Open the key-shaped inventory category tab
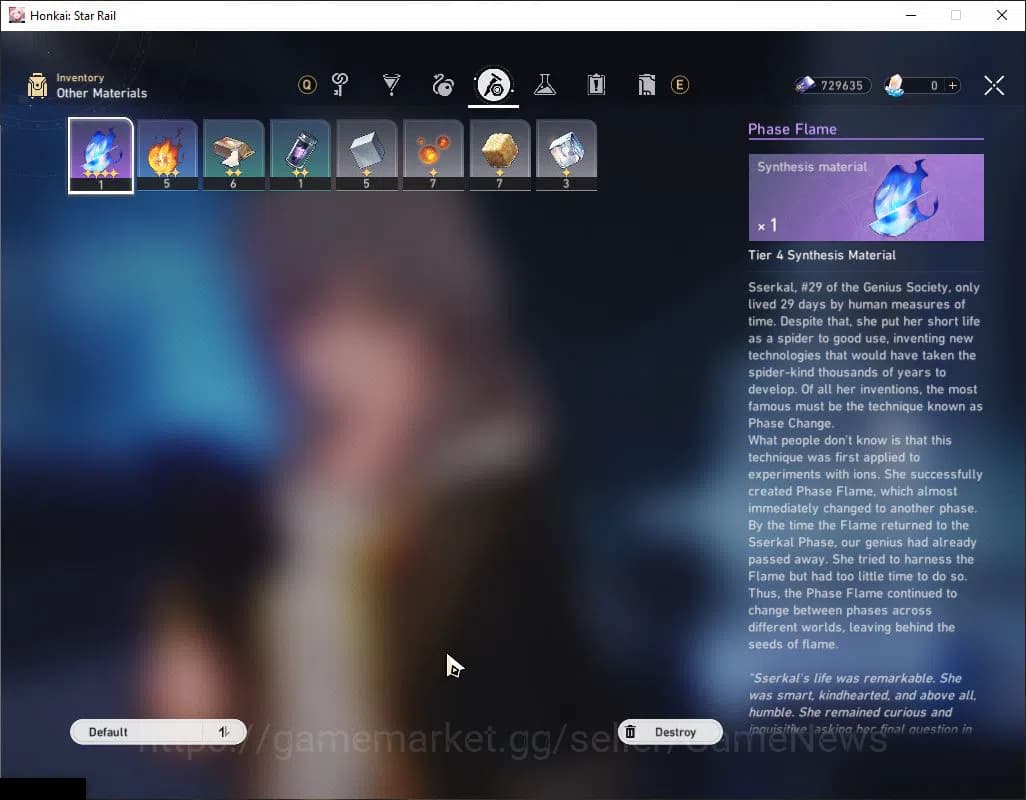 click(340, 85)
